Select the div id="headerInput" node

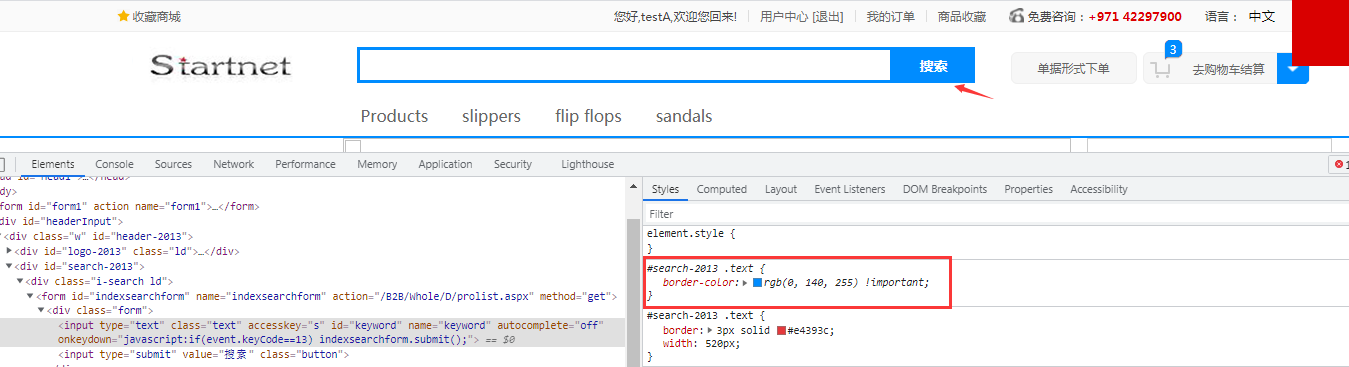(x=61, y=221)
